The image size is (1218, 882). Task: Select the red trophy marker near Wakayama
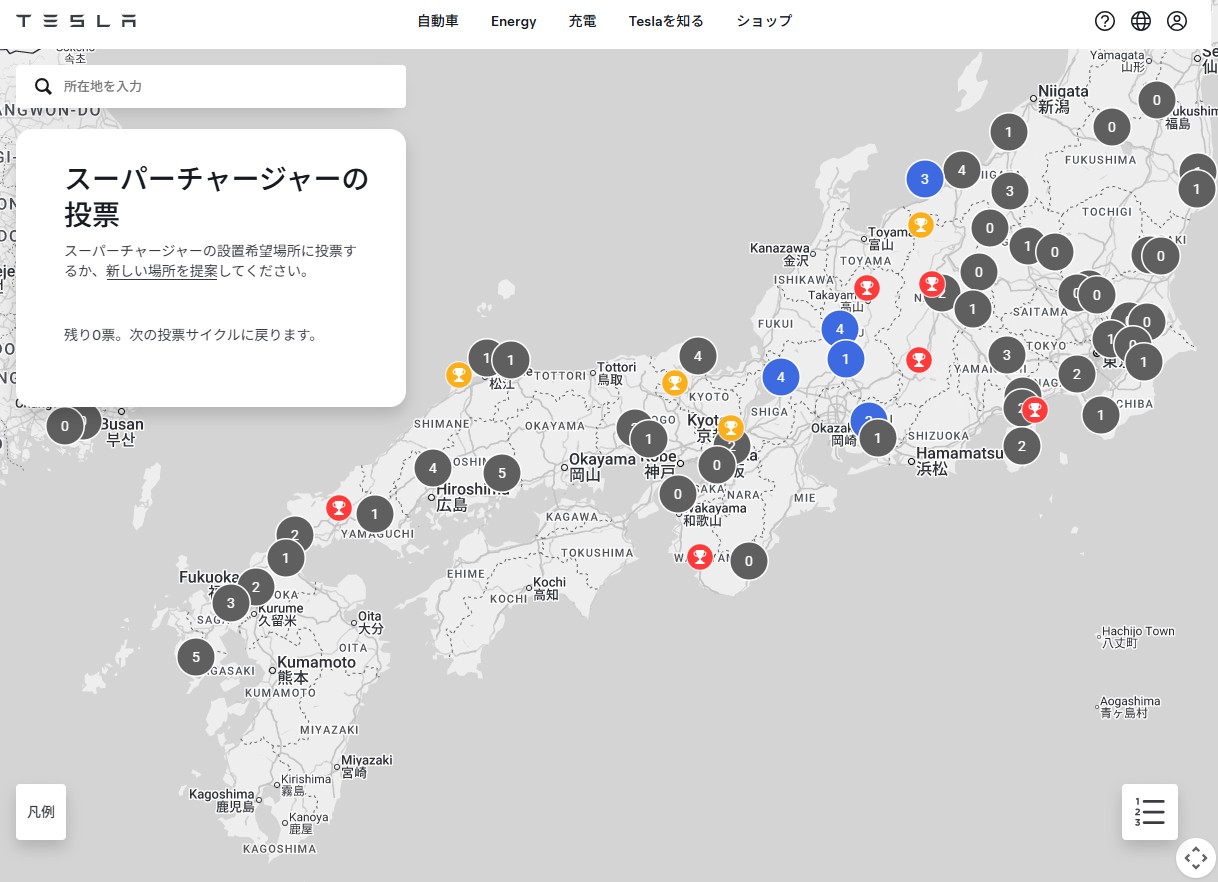[x=699, y=557]
